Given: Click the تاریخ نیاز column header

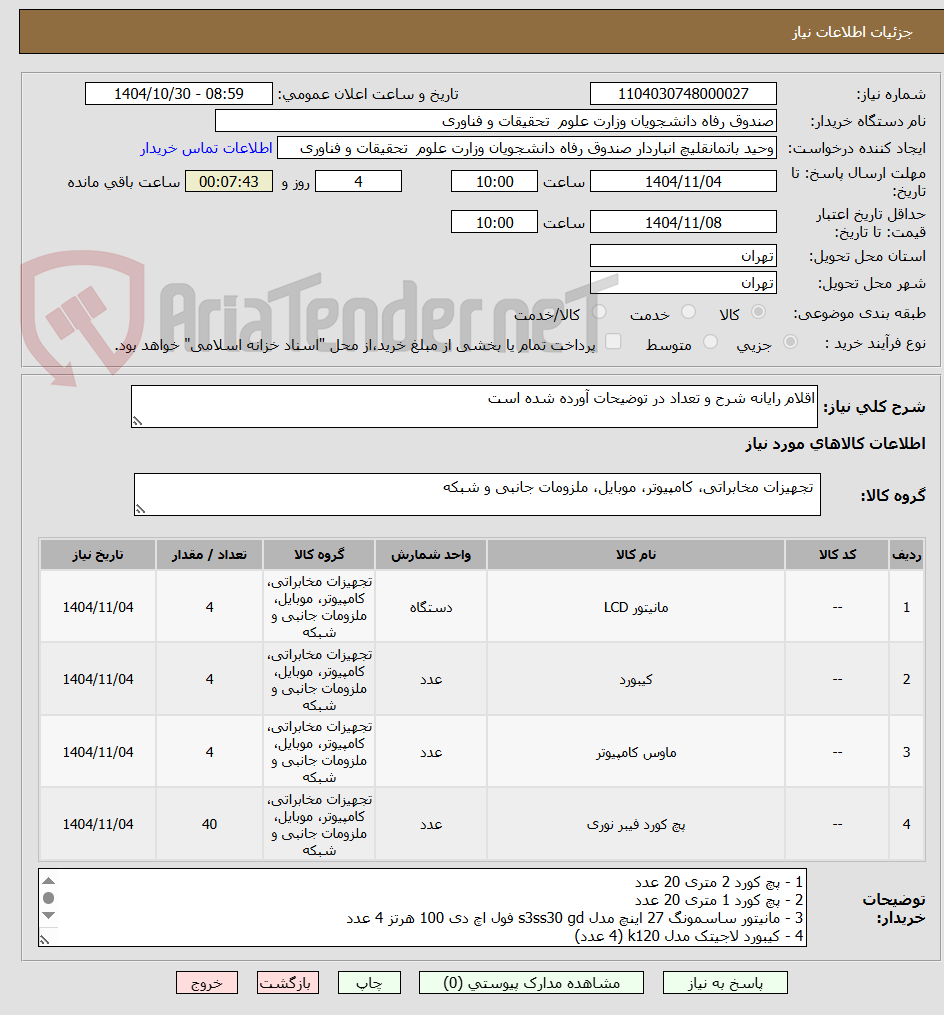Looking at the screenshot, I should point(98,555).
